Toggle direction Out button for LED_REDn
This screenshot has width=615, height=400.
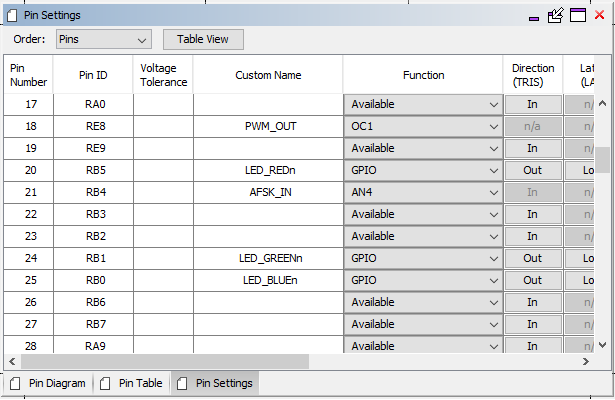click(x=533, y=170)
